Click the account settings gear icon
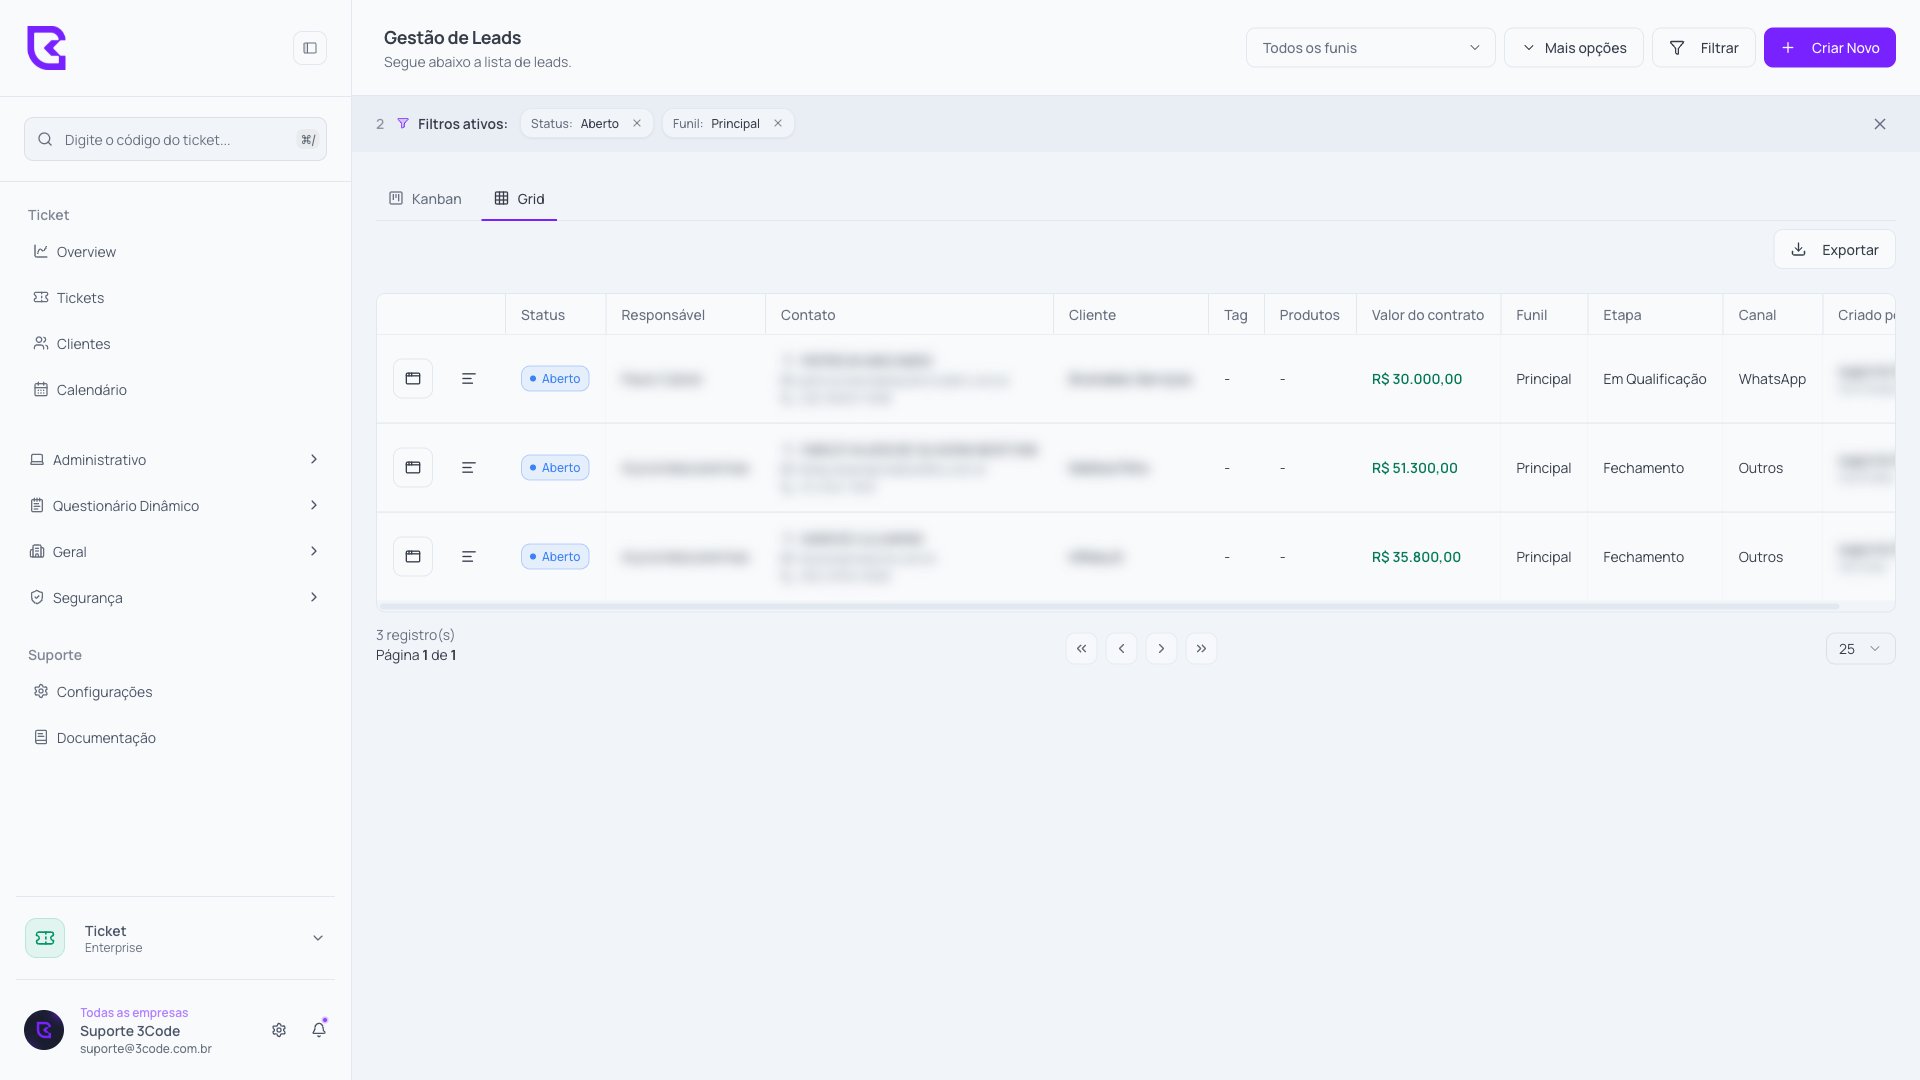Viewport: 1920px width, 1080px height. (279, 1030)
